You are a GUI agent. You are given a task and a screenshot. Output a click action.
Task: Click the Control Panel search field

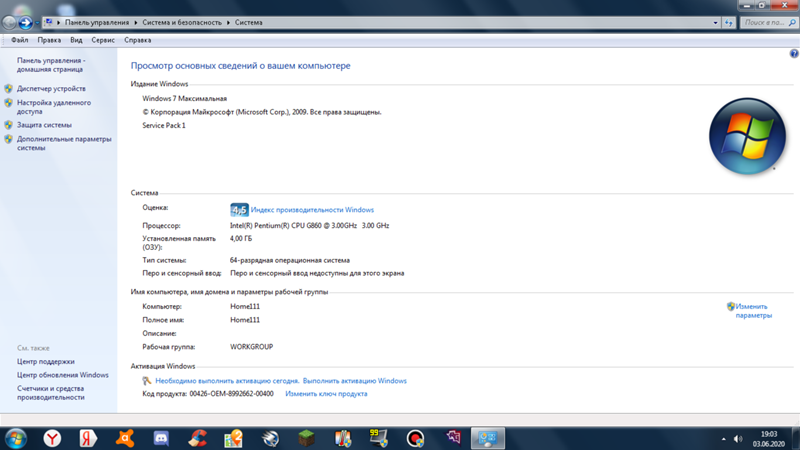point(765,22)
